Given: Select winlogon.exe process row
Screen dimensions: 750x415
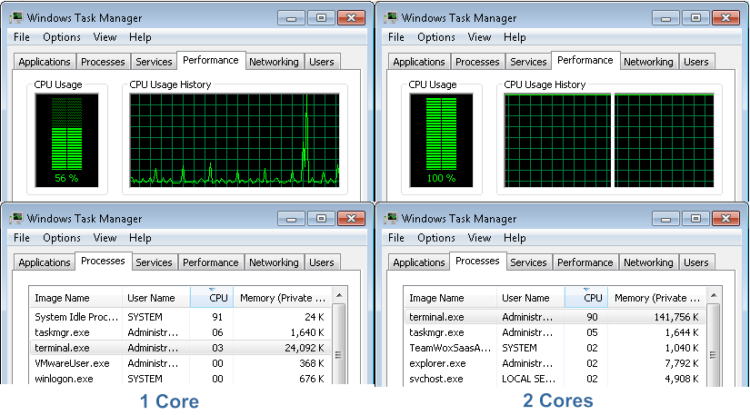Looking at the screenshot, I should 181,378.
